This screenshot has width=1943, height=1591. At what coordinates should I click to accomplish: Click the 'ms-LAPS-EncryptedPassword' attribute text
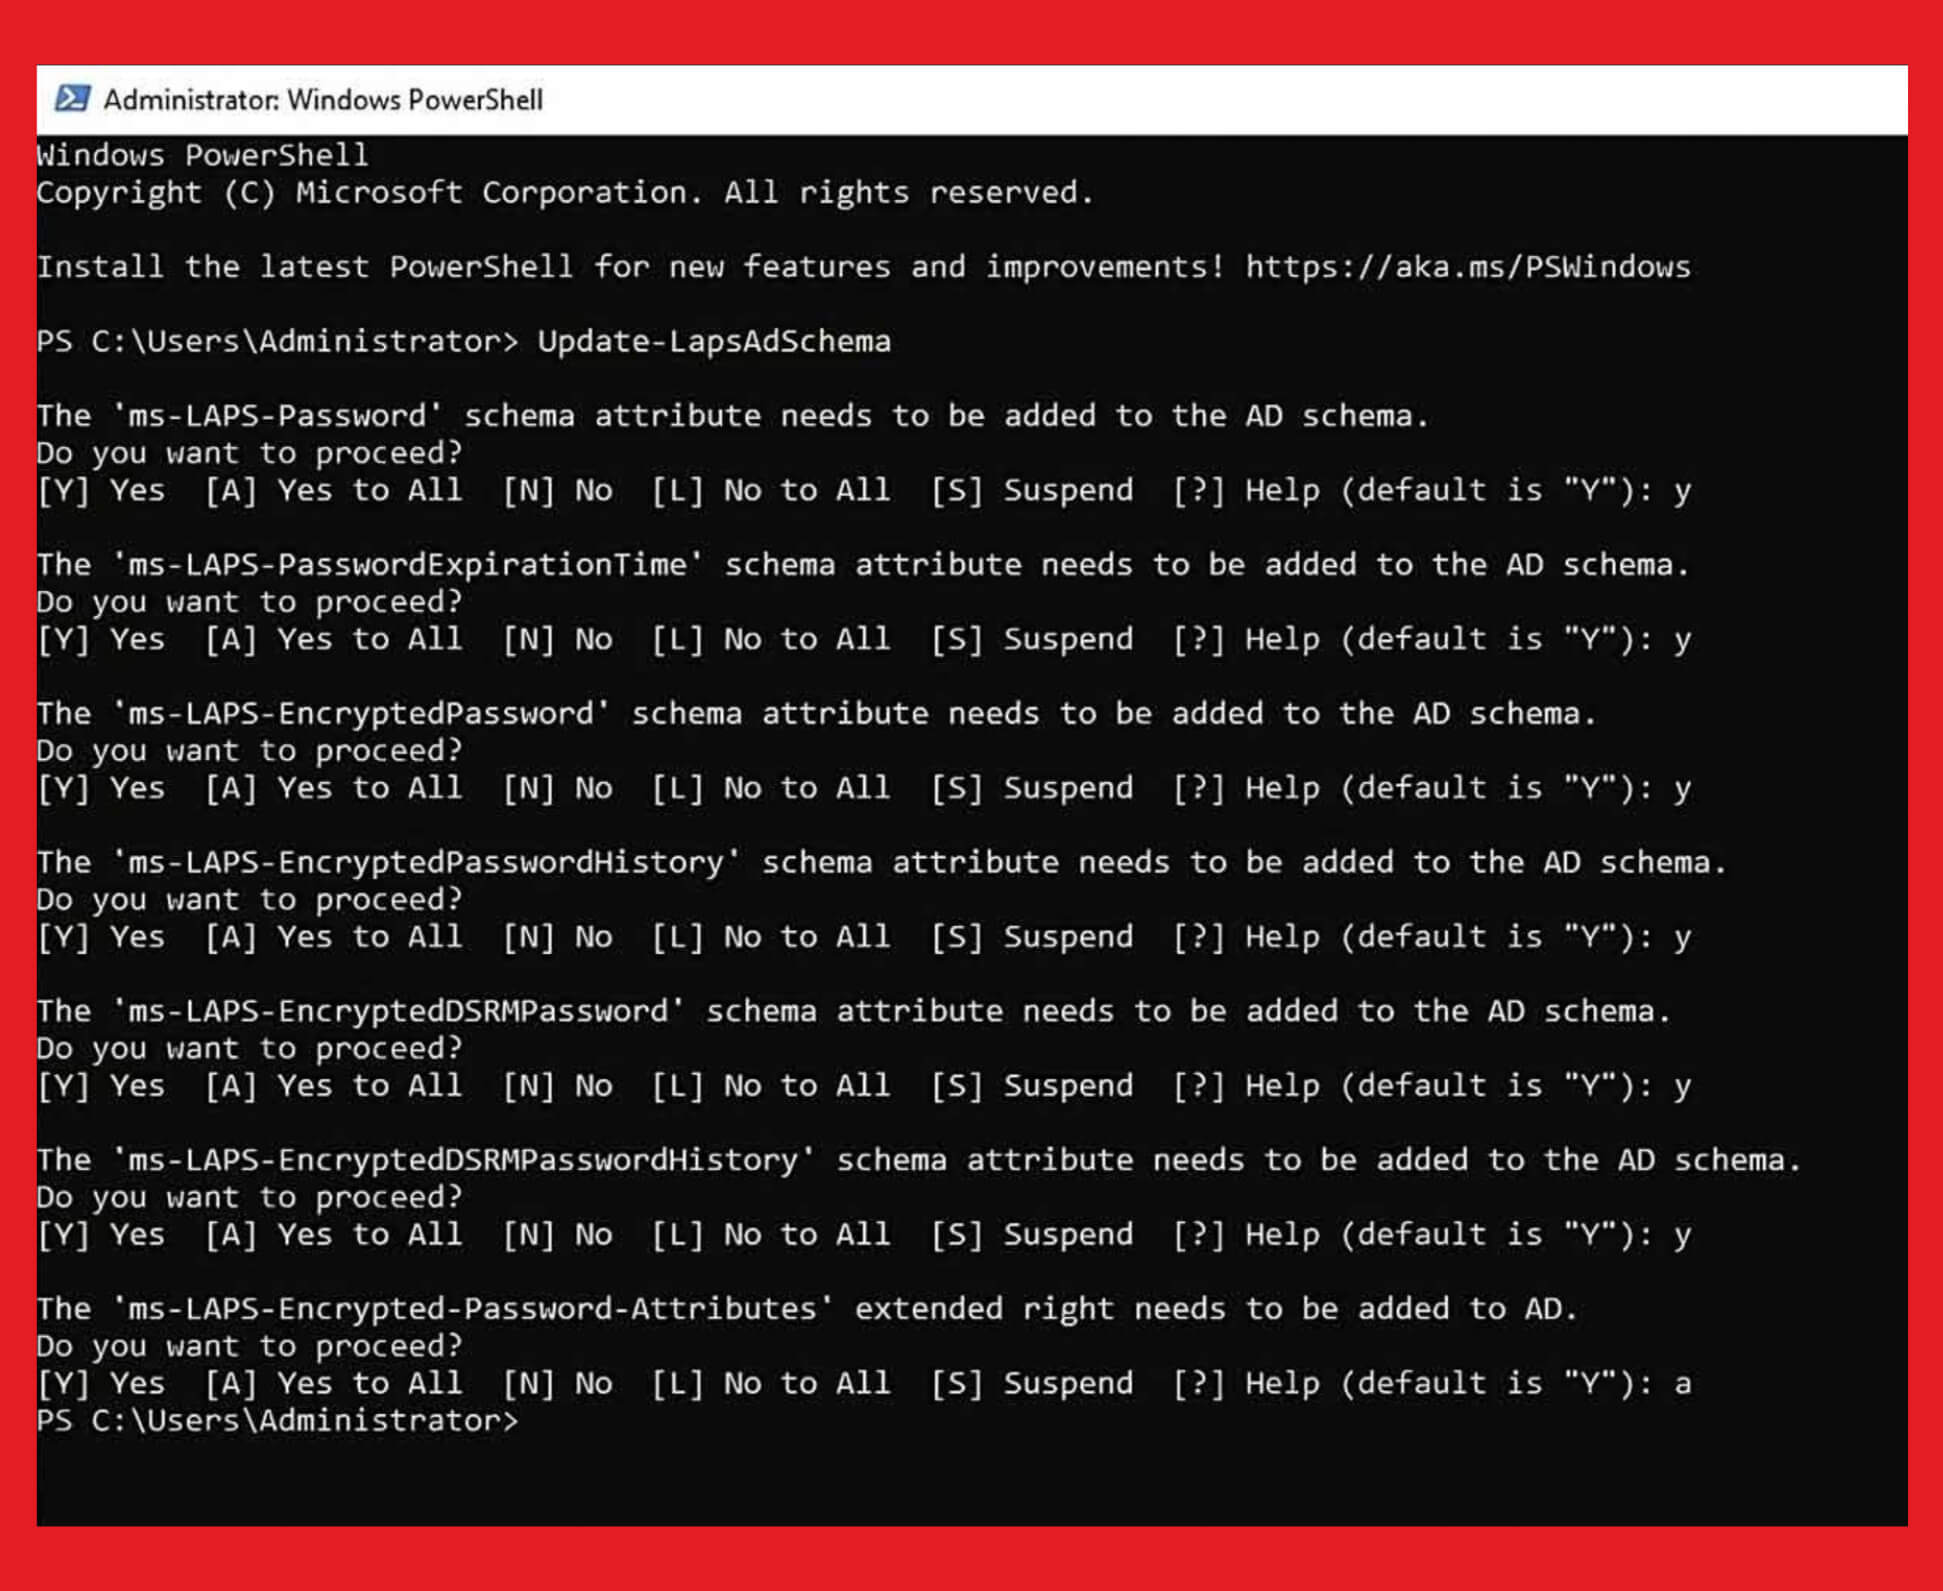pyautogui.click(x=361, y=713)
